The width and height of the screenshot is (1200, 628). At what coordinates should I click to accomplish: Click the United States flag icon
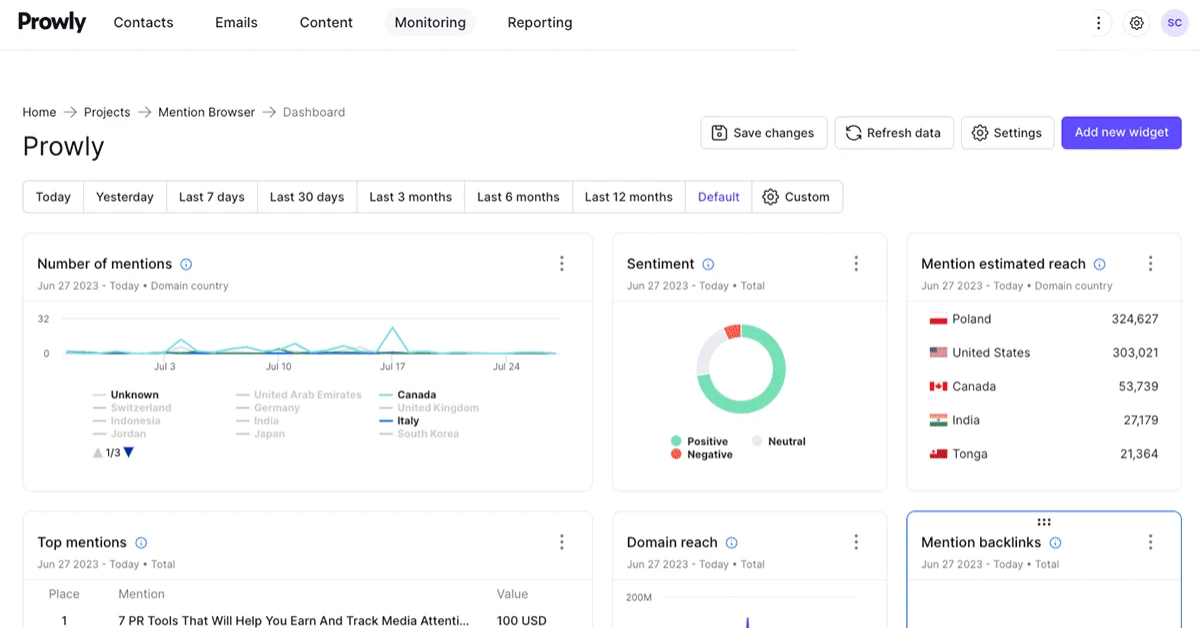pyautogui.click(x=938, y=353)
